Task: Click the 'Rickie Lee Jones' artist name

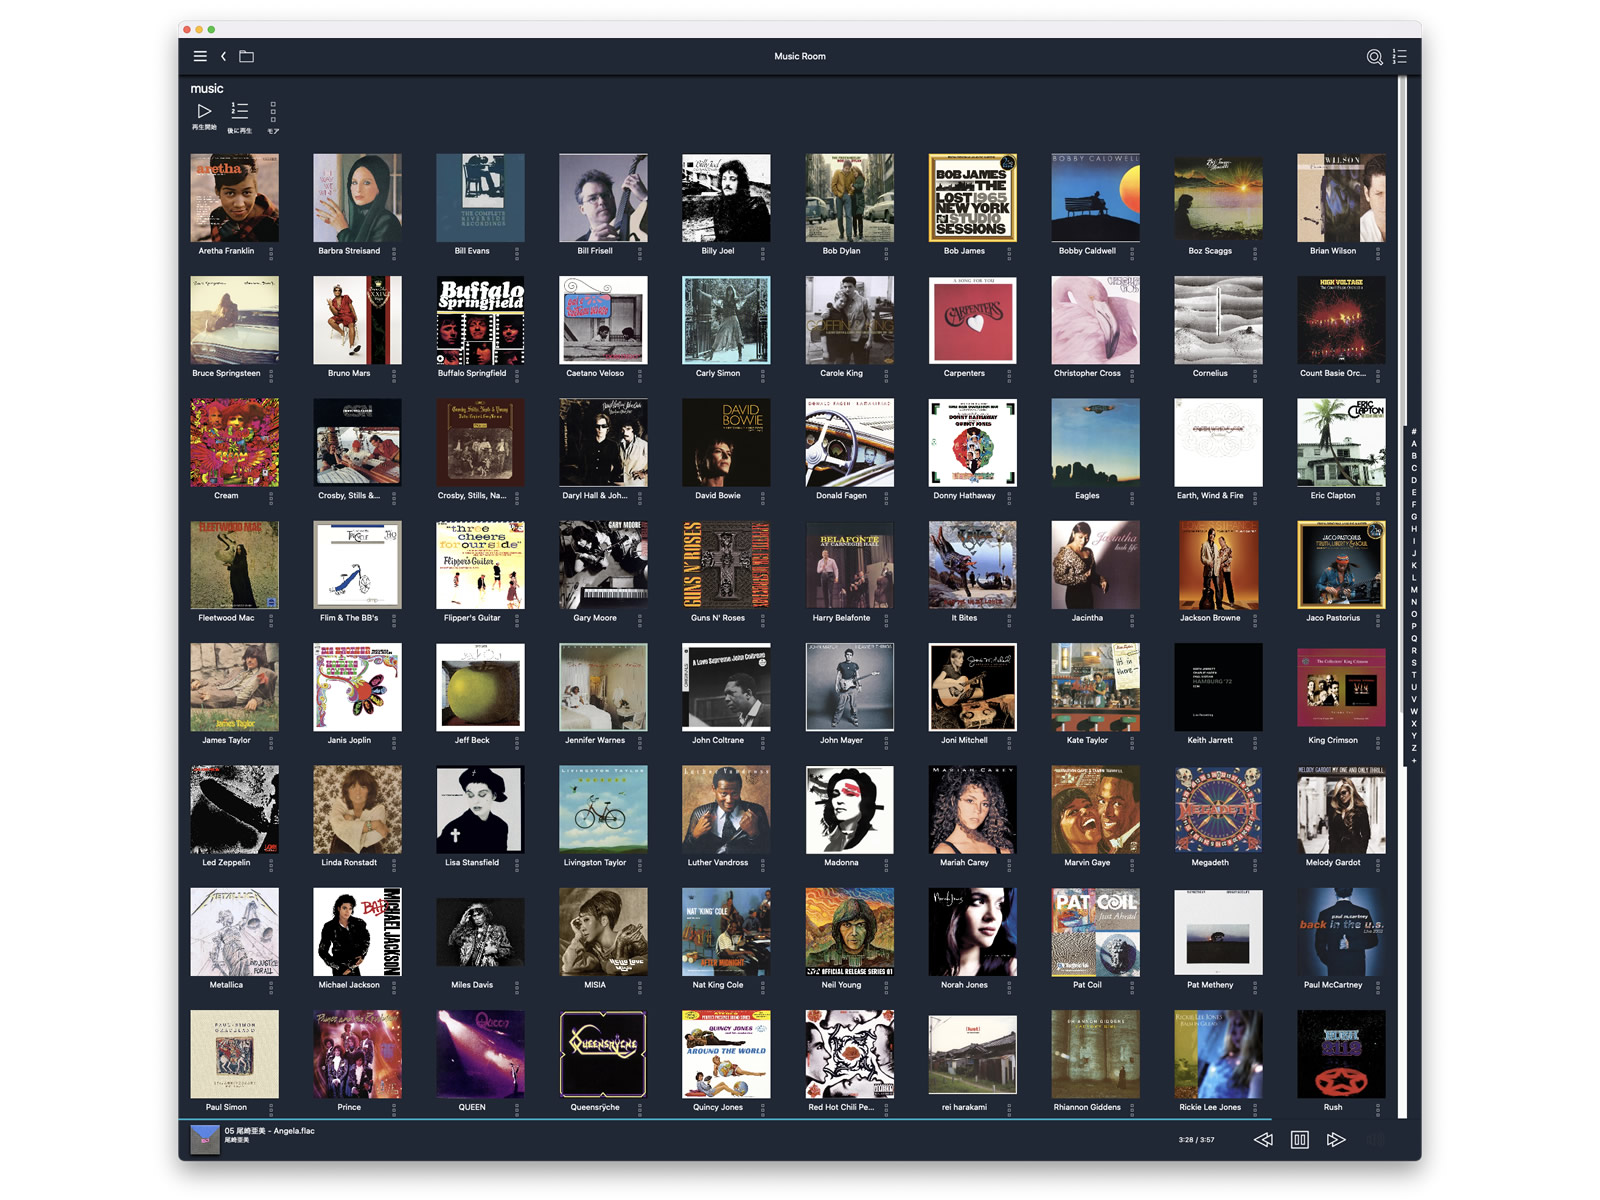Action: click(1210, 1107)
